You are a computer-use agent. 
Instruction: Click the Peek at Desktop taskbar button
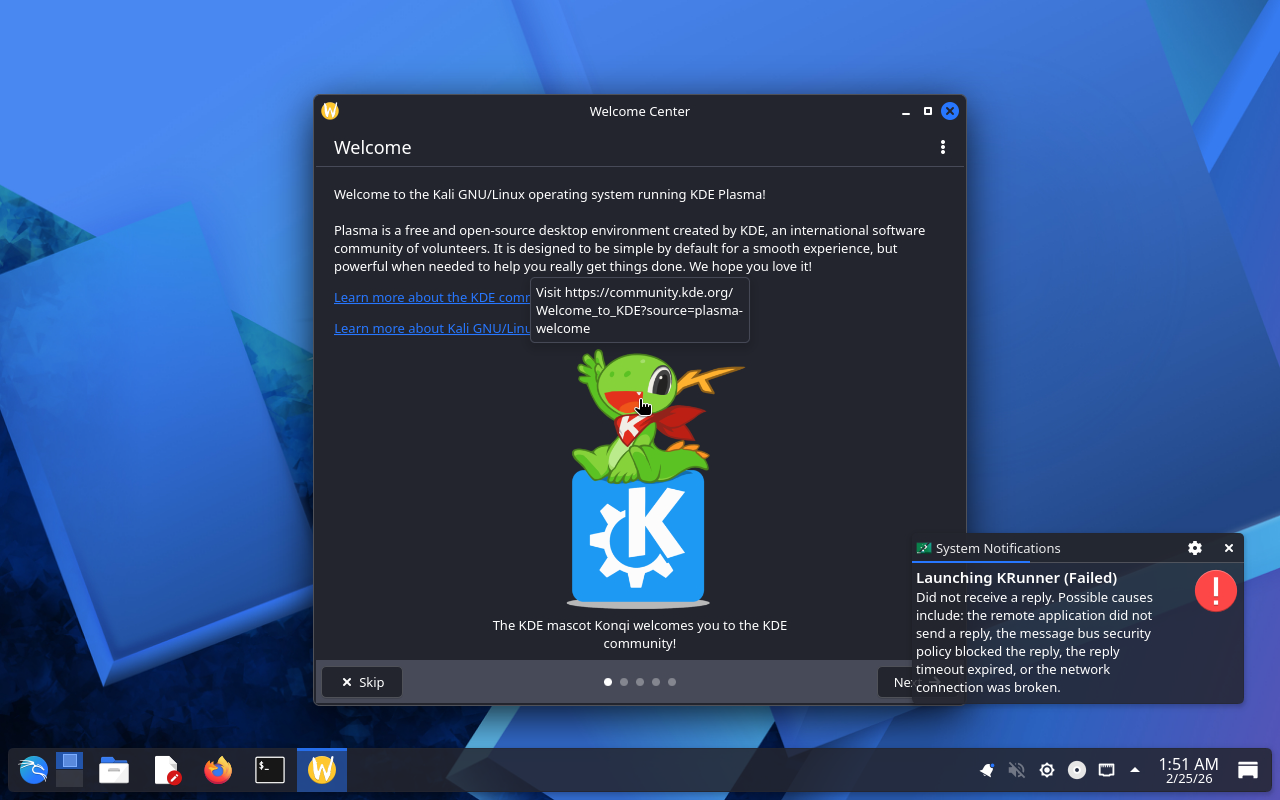tap(1248, 770)
